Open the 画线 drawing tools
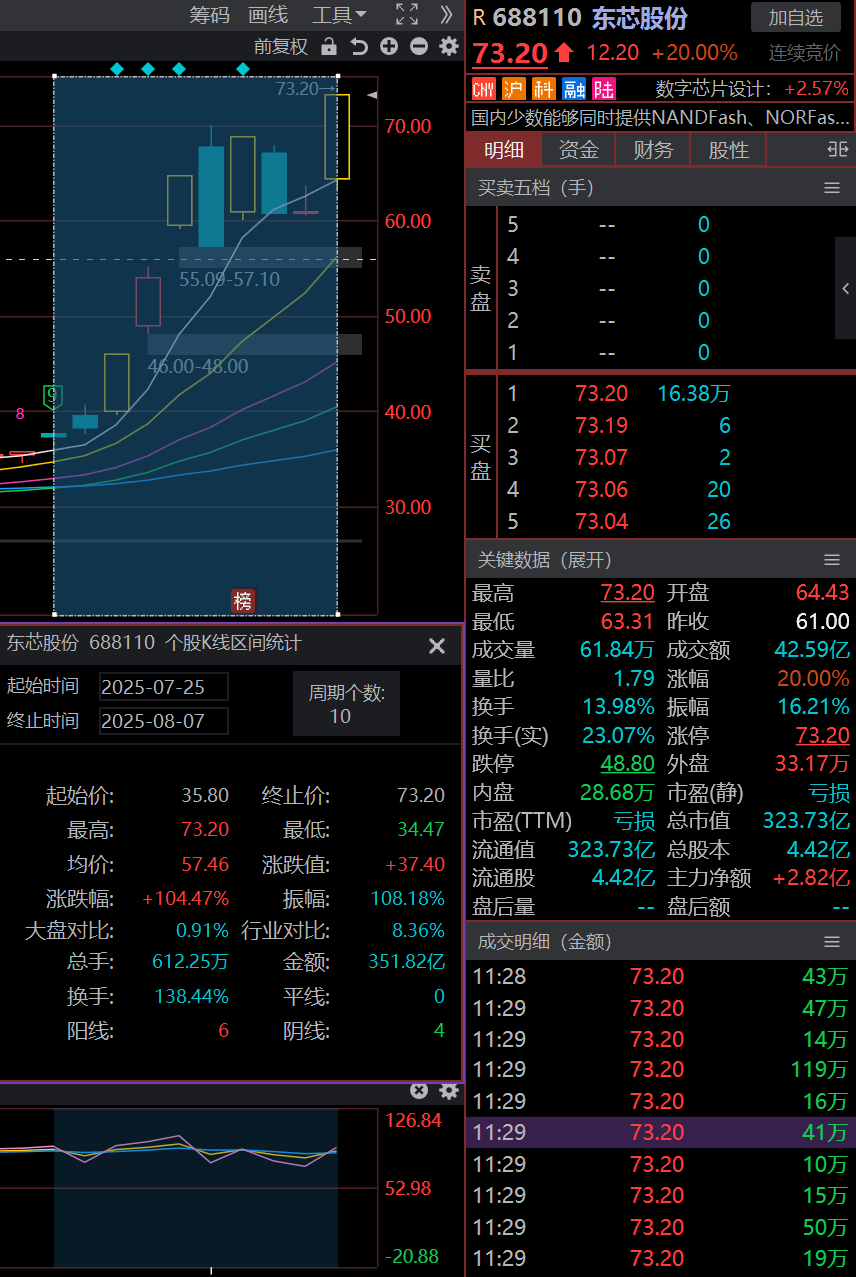 click(268, 15)
